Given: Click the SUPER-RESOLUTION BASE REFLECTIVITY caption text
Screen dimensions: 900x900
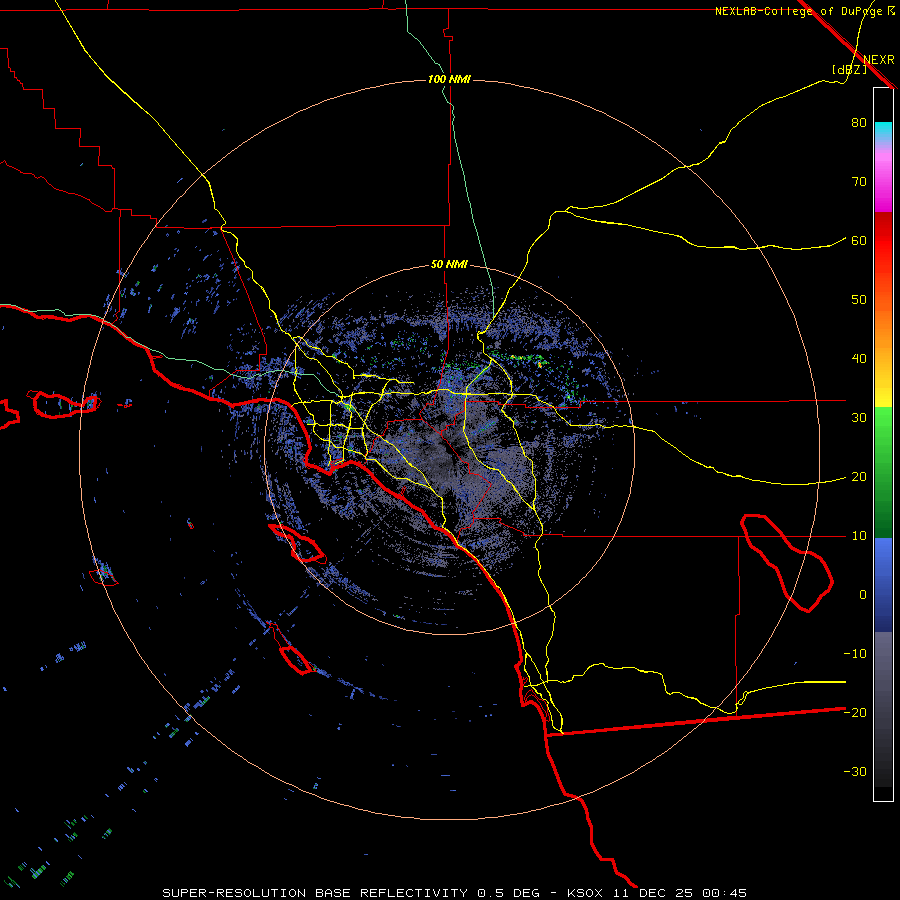Looking at the screenshot, I should coord(315,893).
